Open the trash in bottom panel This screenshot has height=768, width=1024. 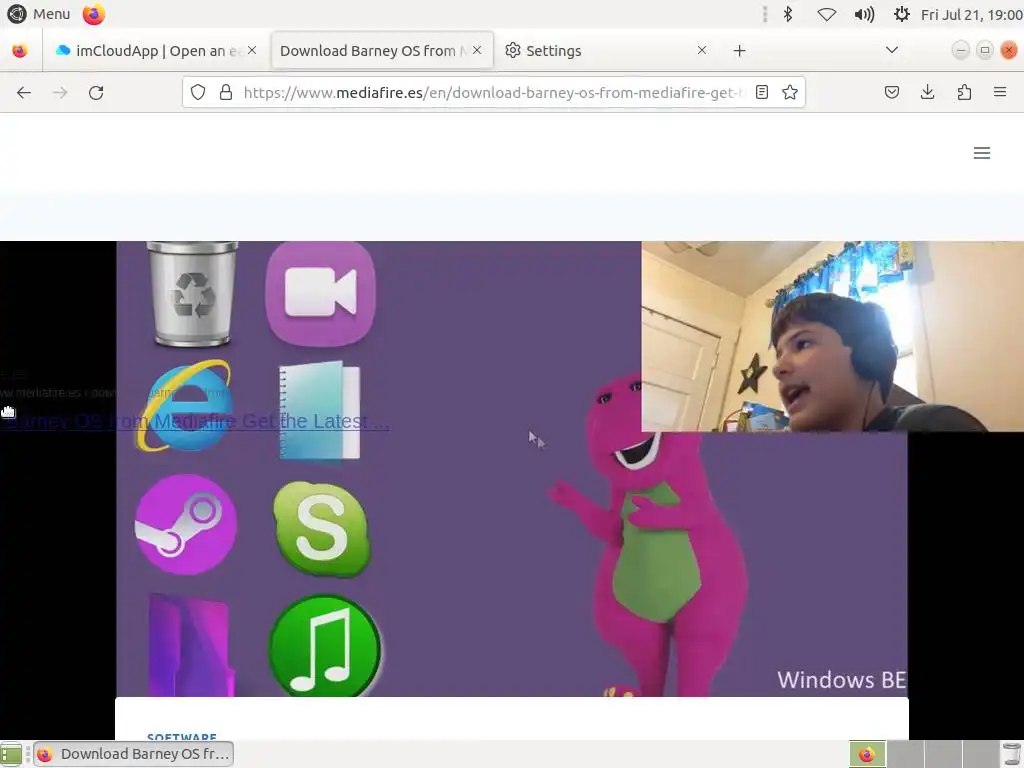[x=1011, y=754]
